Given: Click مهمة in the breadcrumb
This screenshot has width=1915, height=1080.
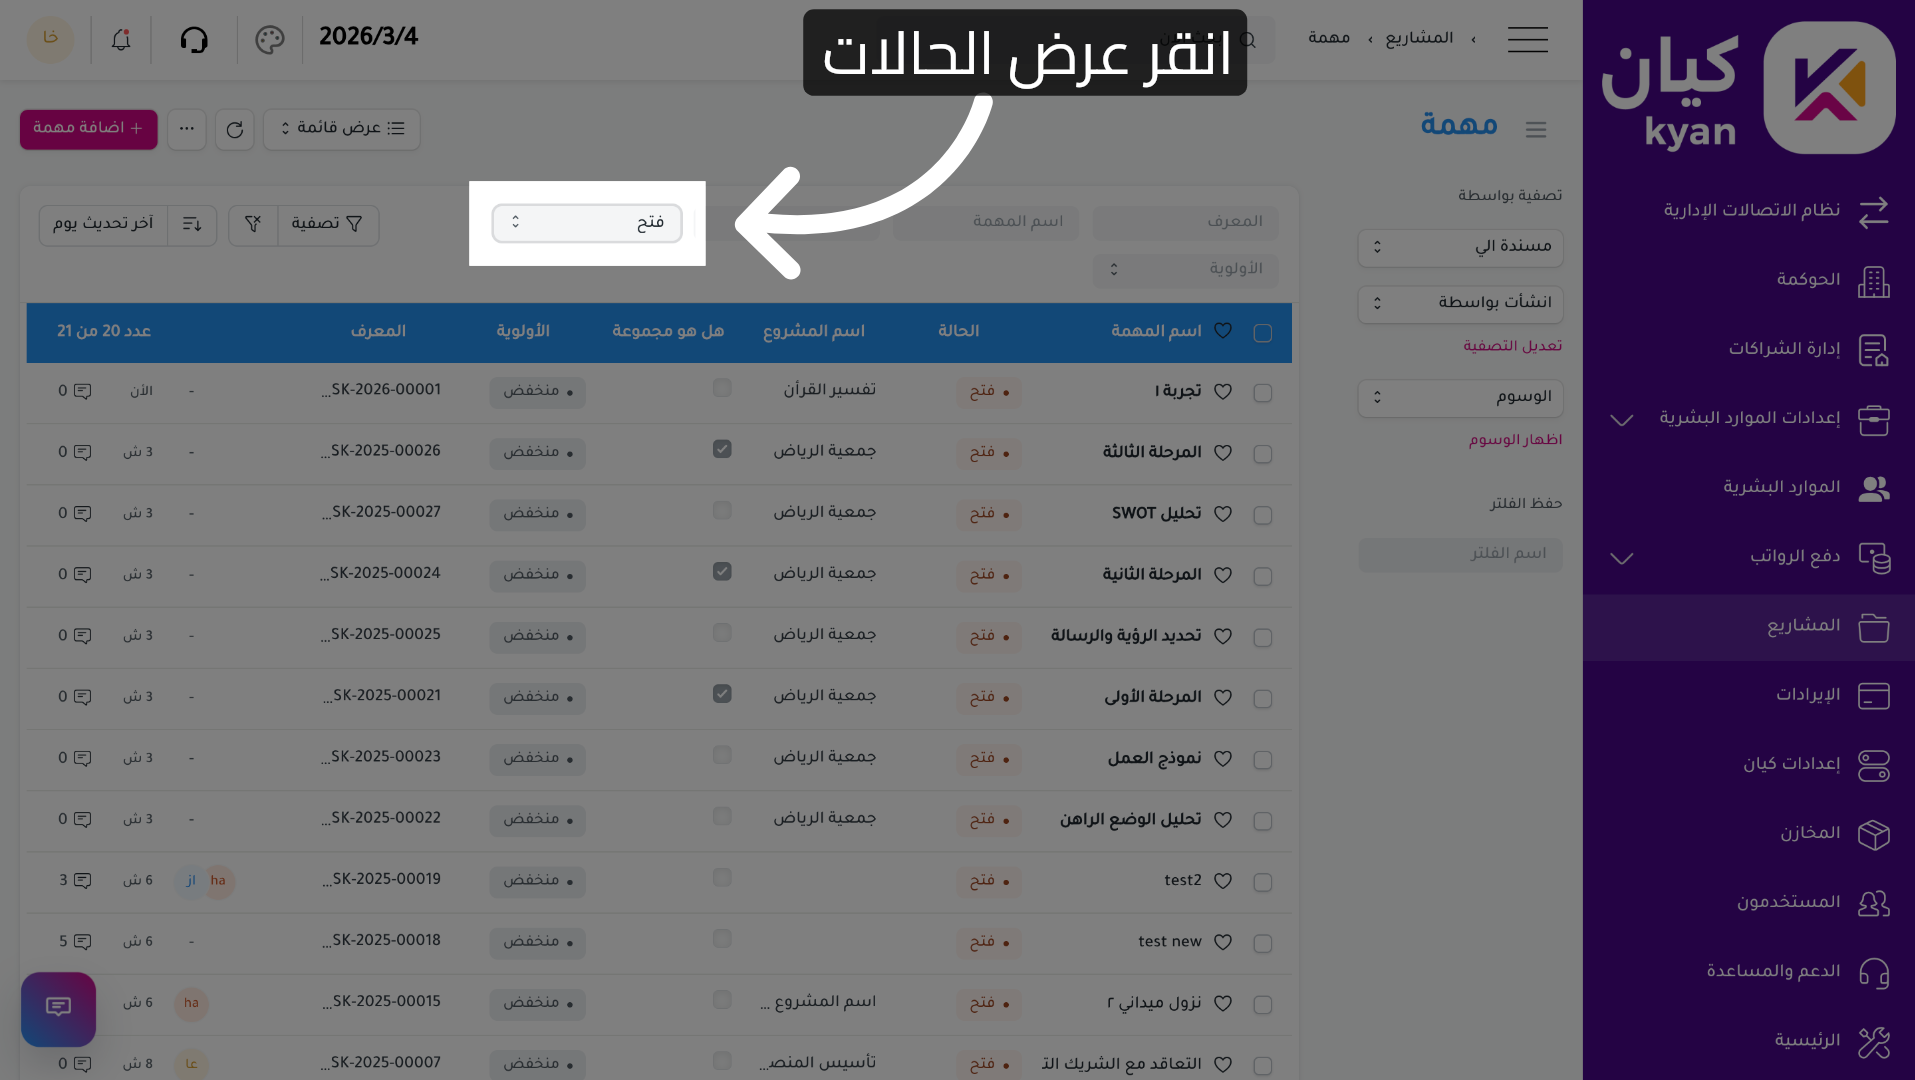Looking at the screenshot, I should pos(1328,37).
